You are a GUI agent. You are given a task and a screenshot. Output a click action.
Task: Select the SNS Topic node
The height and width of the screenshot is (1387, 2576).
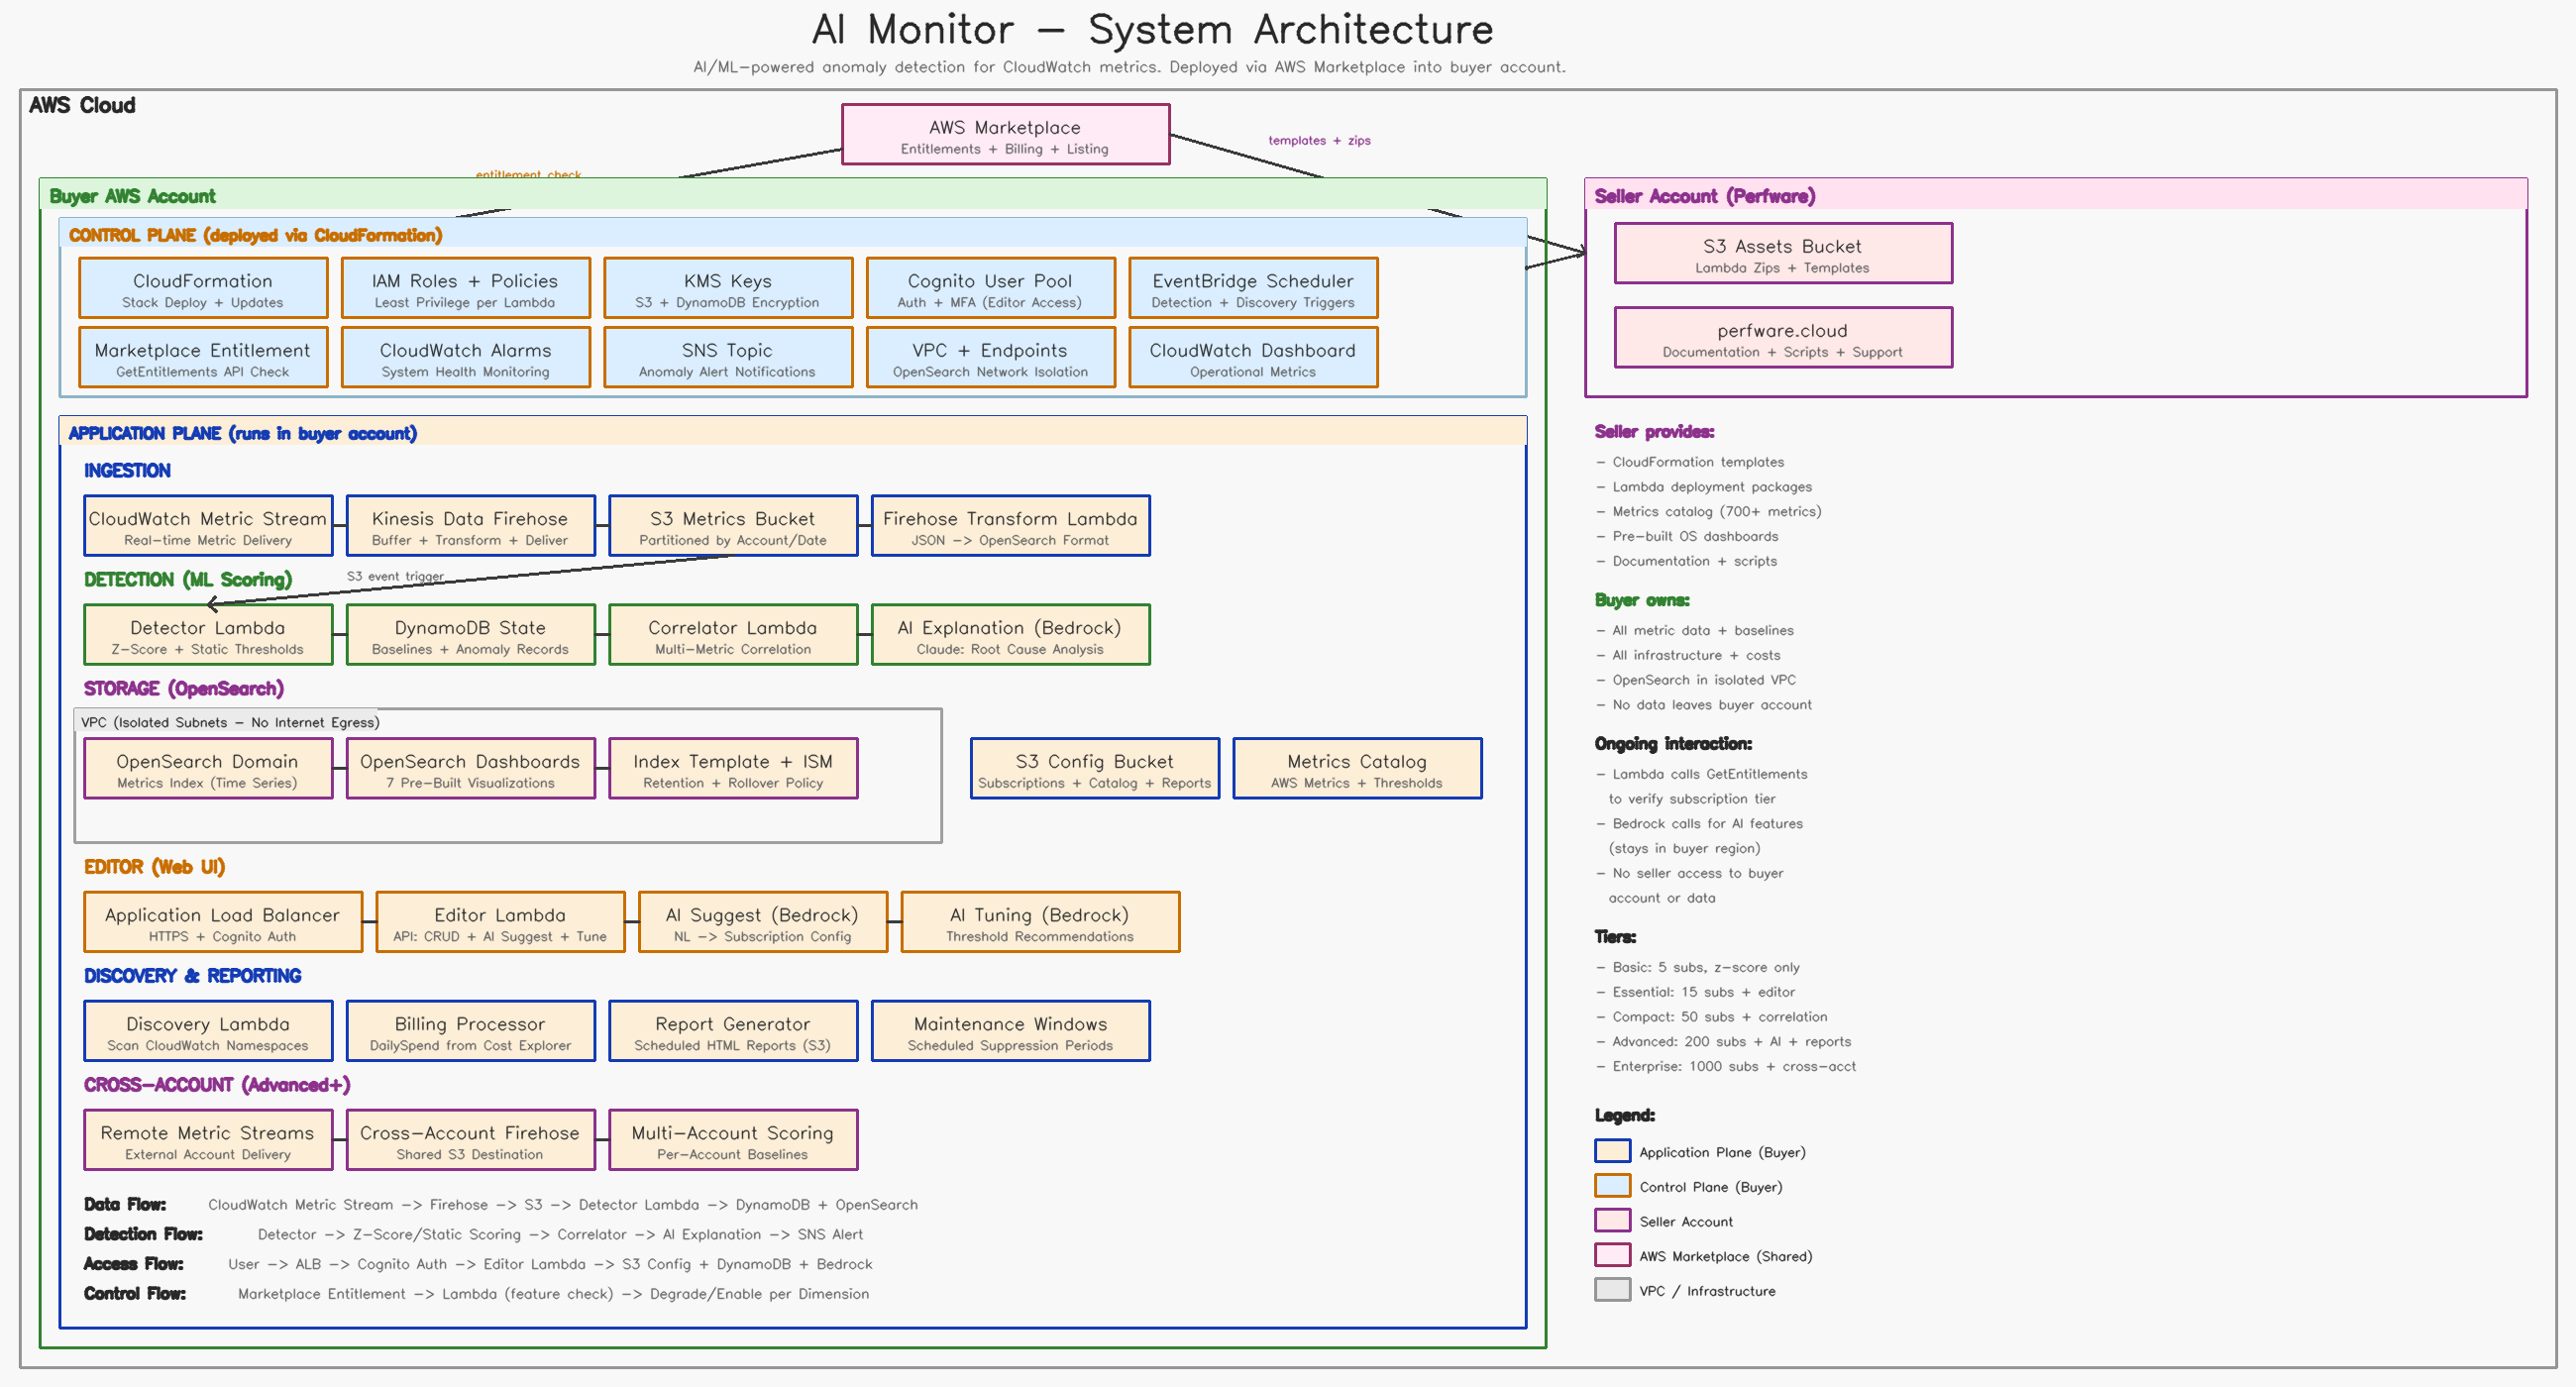[728, 357]
